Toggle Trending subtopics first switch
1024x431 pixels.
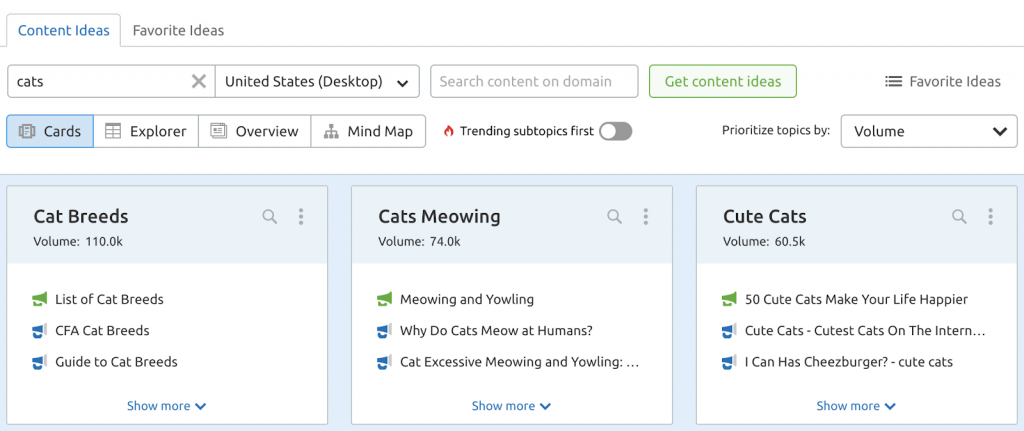[615, 131]
